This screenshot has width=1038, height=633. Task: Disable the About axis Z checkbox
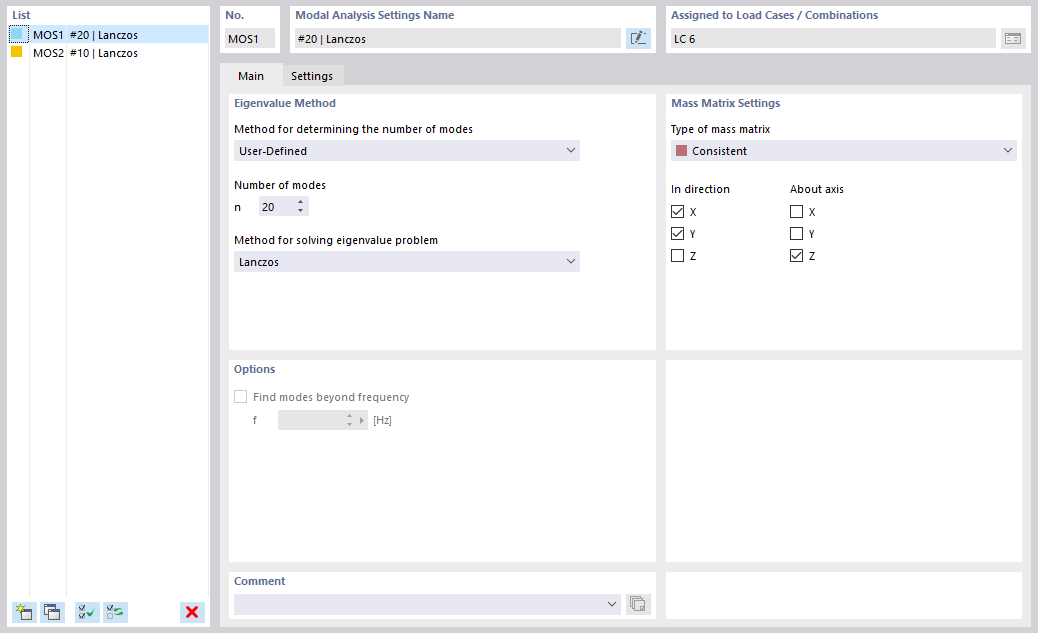pos(796,256)
